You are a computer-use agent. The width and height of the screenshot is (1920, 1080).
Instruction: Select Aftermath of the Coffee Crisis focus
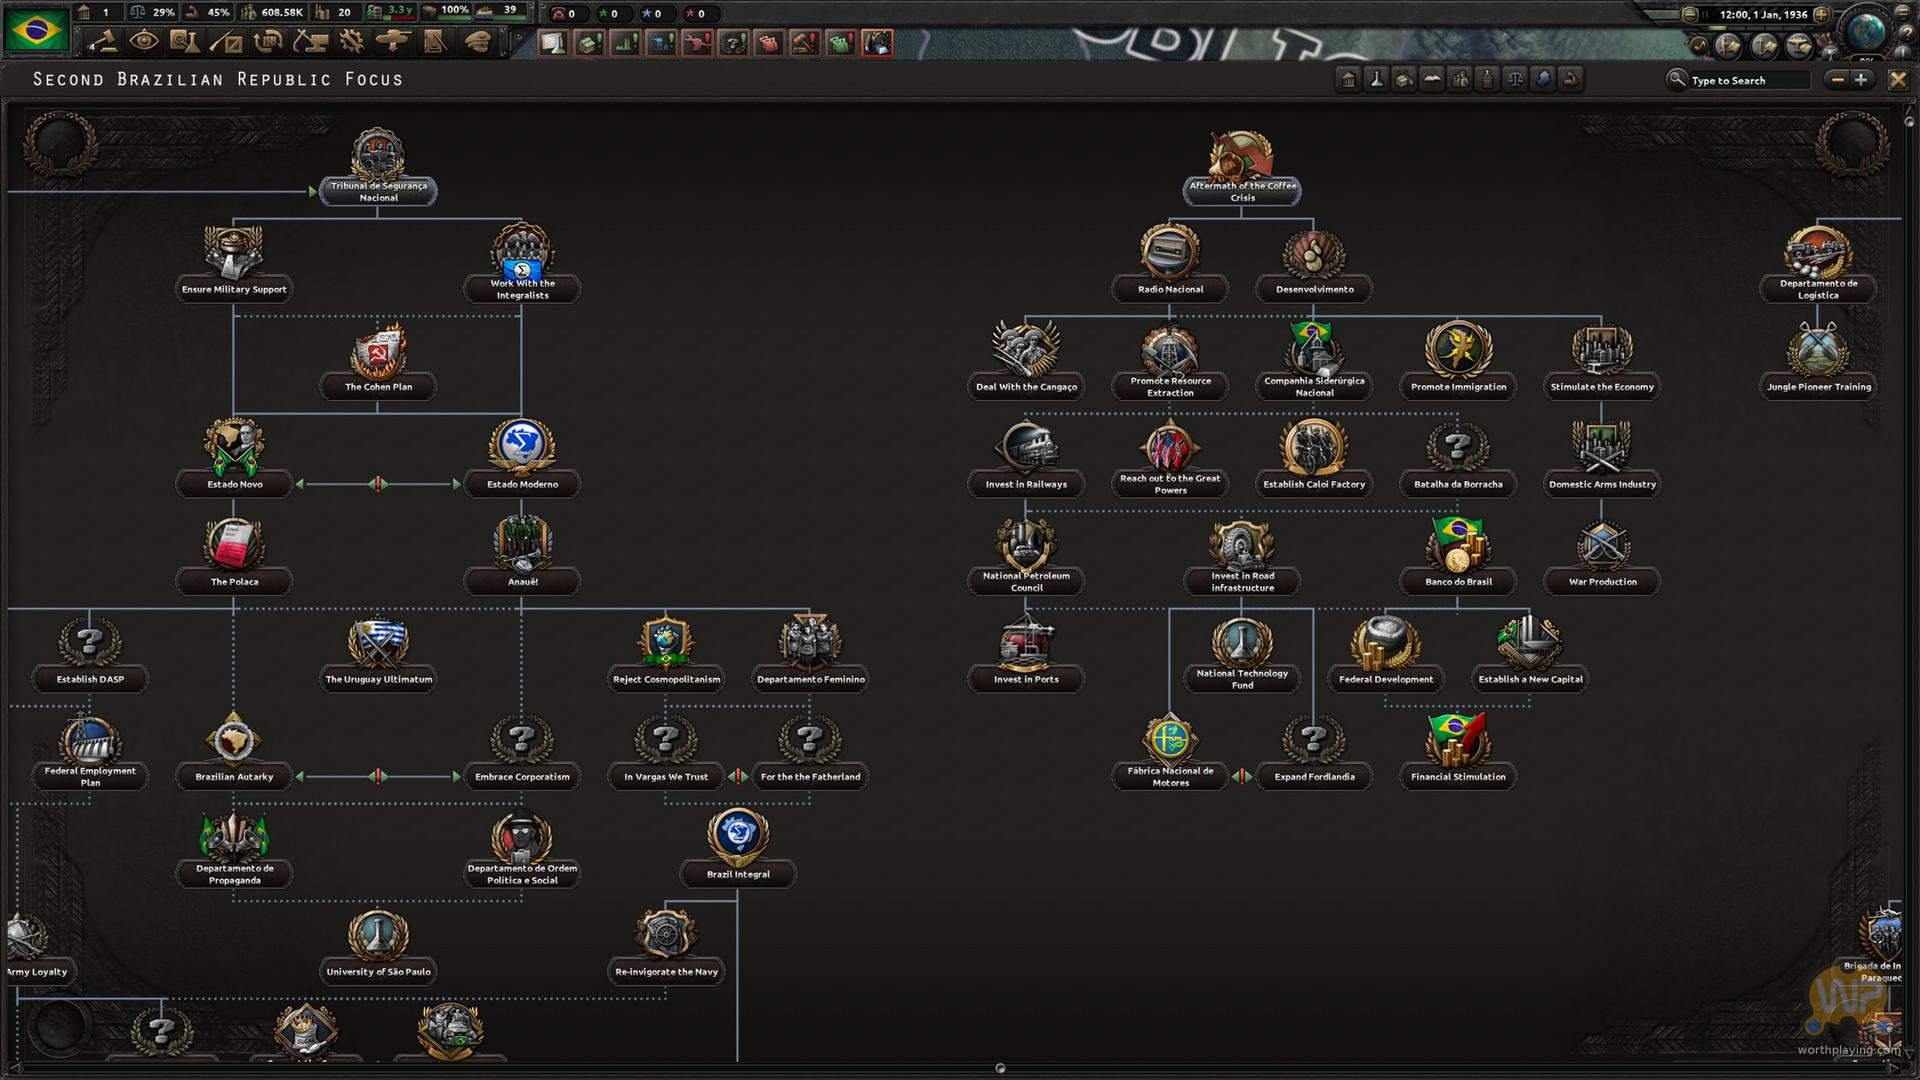click(x=1242, y=191)
